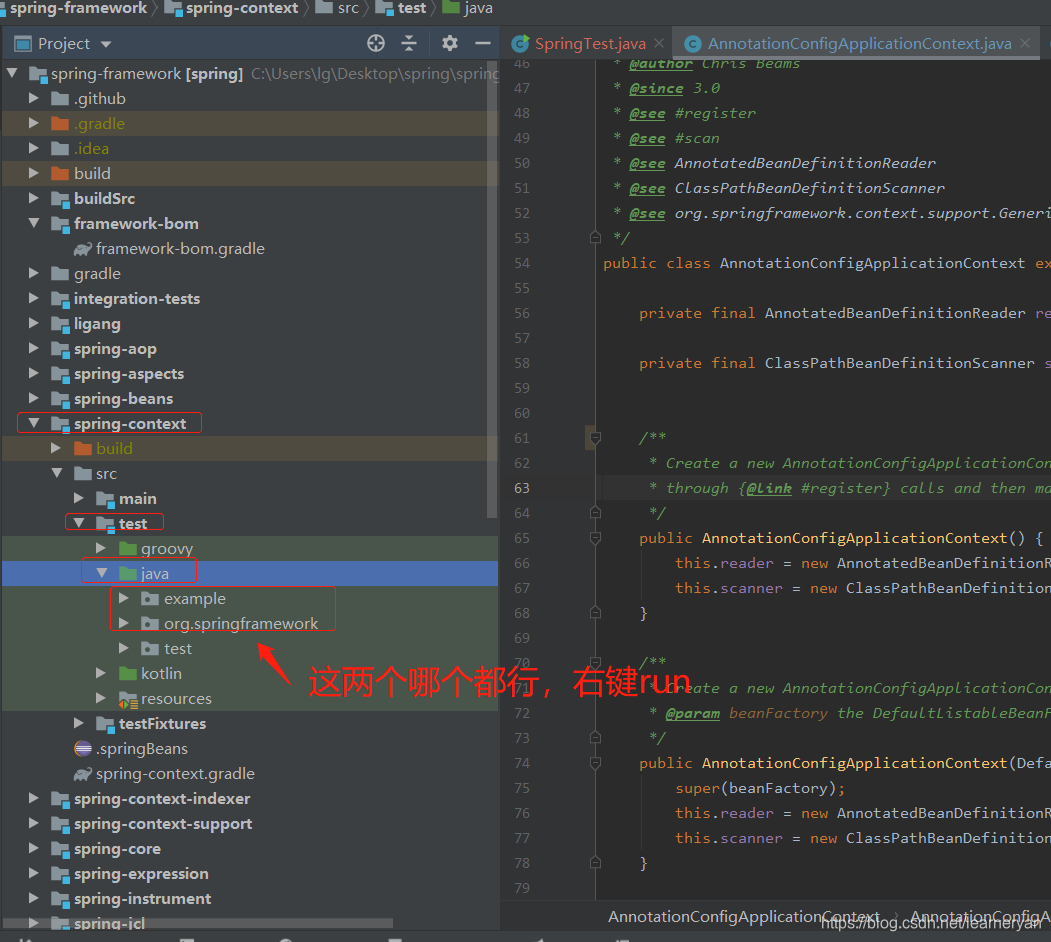This screenshot has width=1051, height=942.
Task: Close the SpringTest.java tab
Action: pos(659,44)
